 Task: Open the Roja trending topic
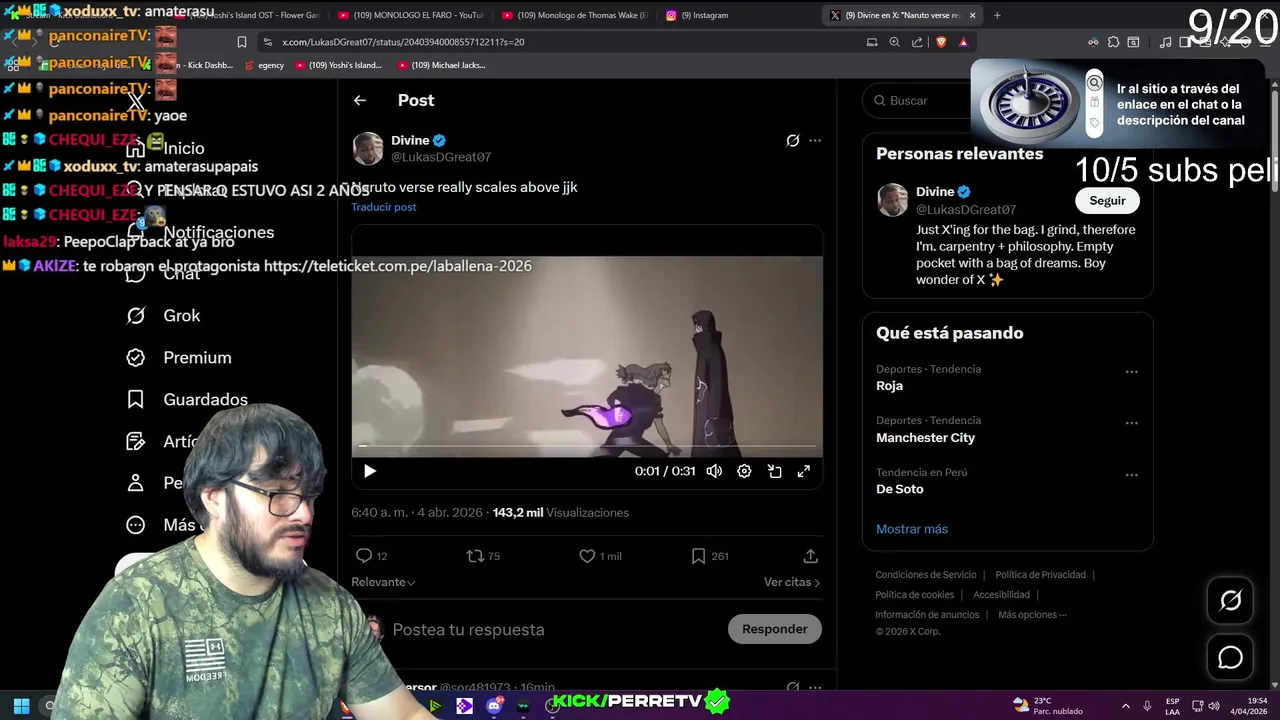pos(890,386)
